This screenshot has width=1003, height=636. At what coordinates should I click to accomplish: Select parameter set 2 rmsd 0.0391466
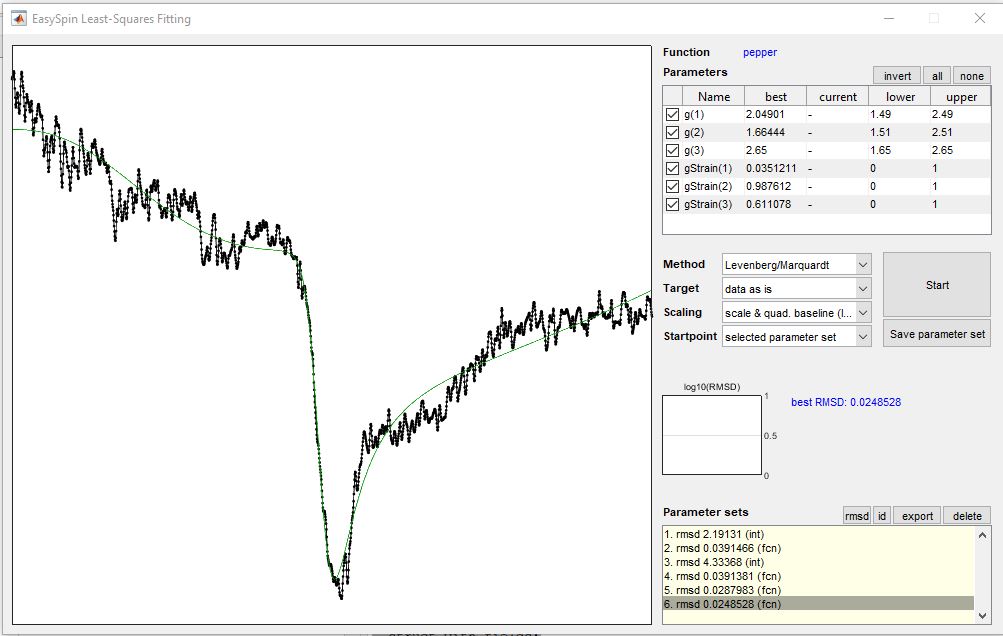[818, 548]
